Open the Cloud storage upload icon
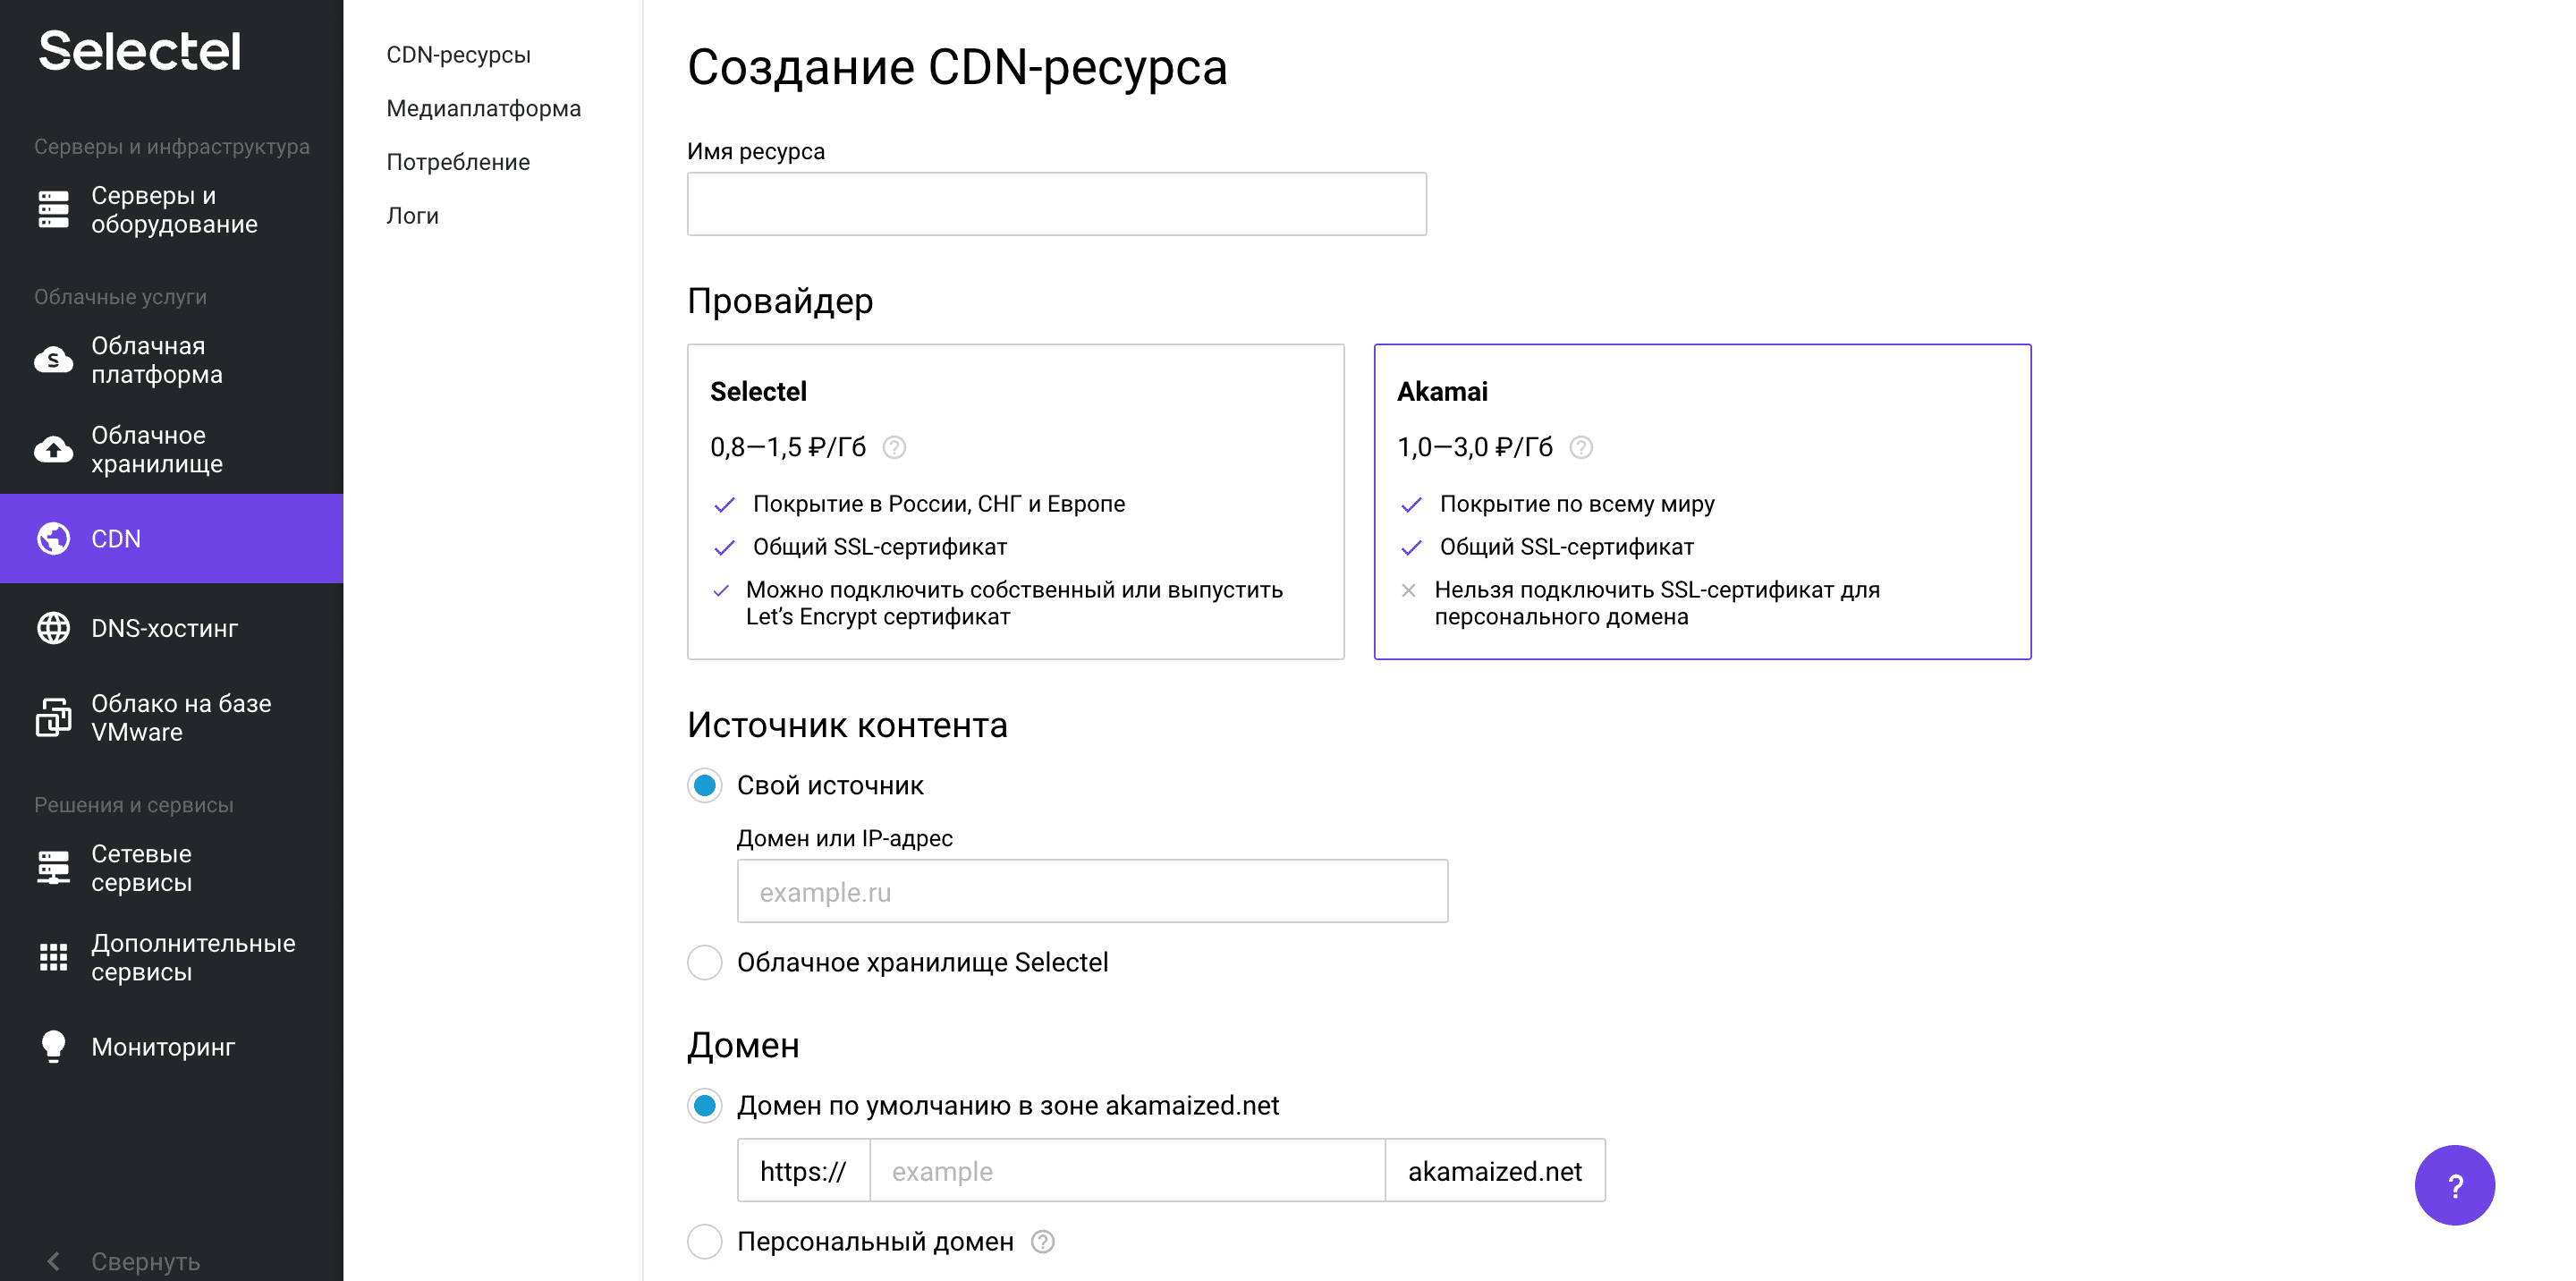Image resolution: width=2576 pixels, height=1281 pixels. [x=53, y=450]
